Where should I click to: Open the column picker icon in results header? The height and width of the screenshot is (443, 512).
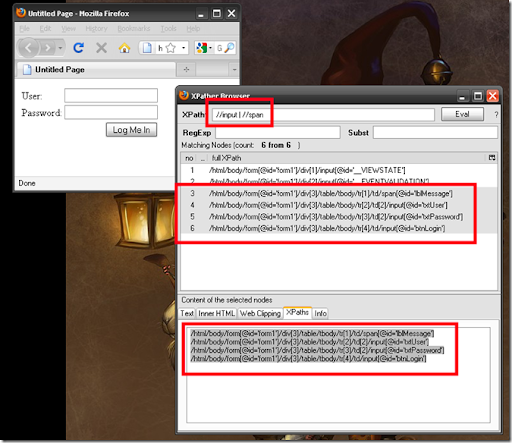(492, 158)
